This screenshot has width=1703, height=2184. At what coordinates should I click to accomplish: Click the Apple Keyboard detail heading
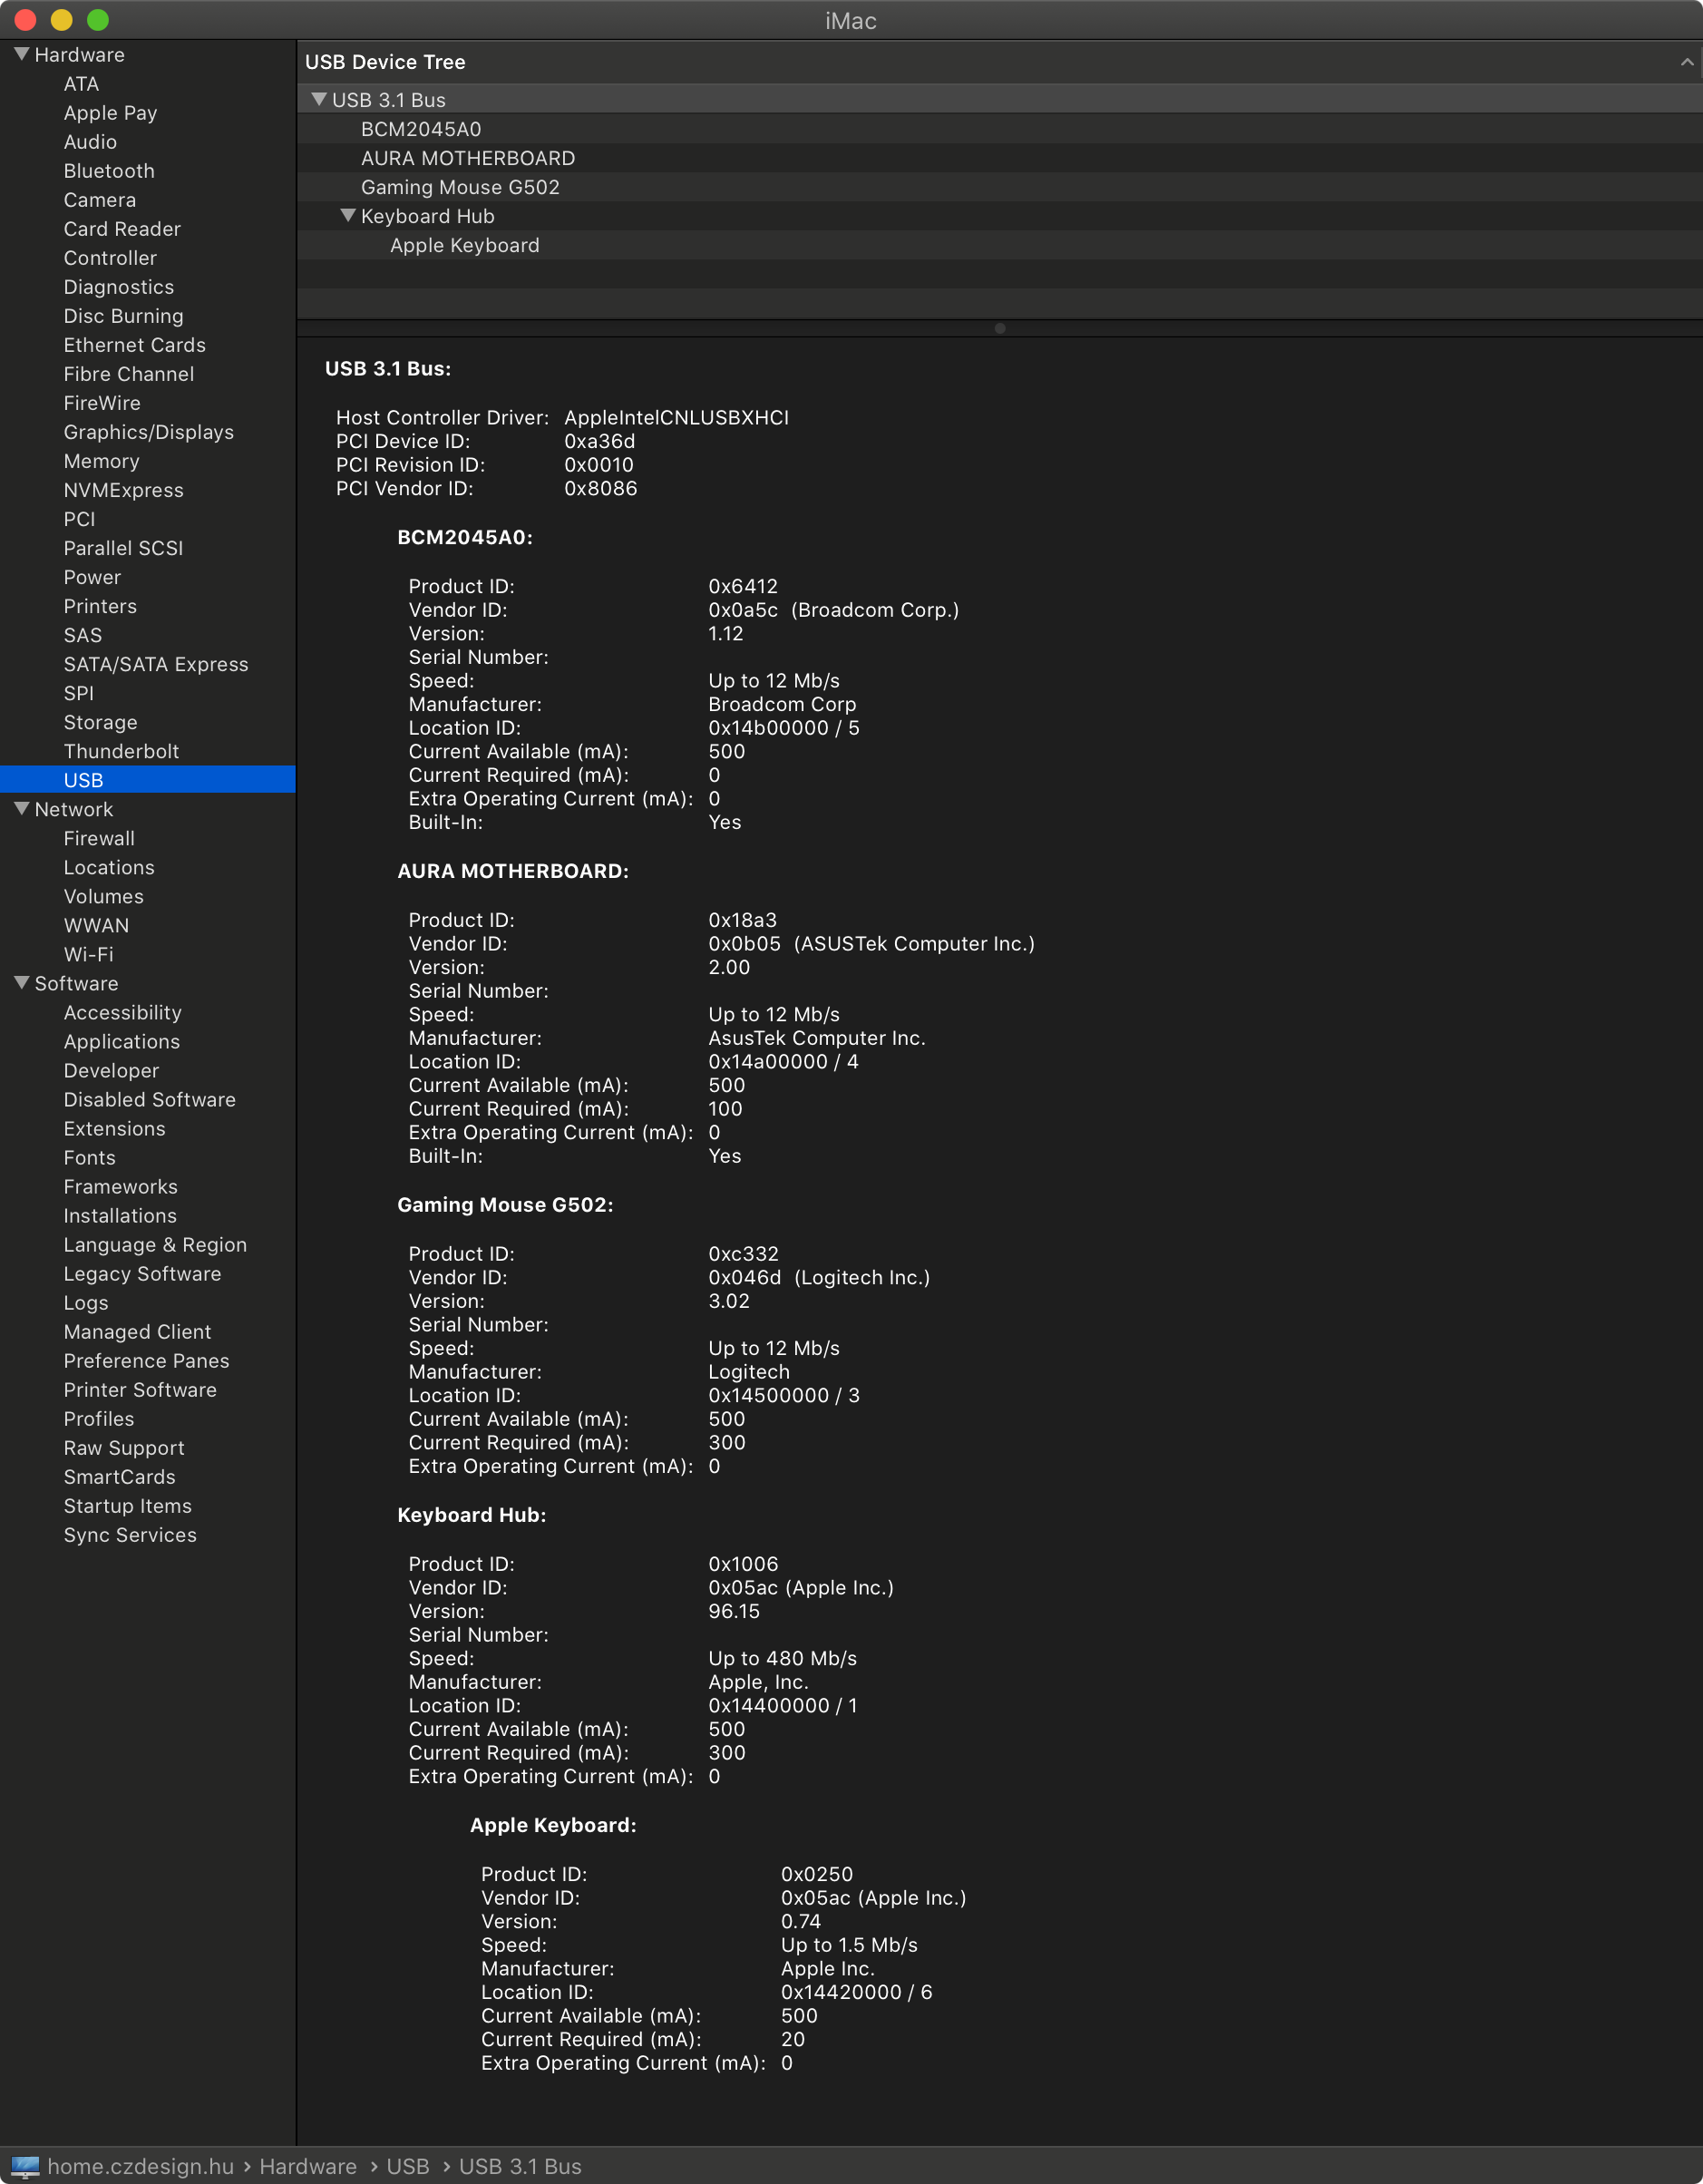pyautogui.click(x=553, y=1825)
